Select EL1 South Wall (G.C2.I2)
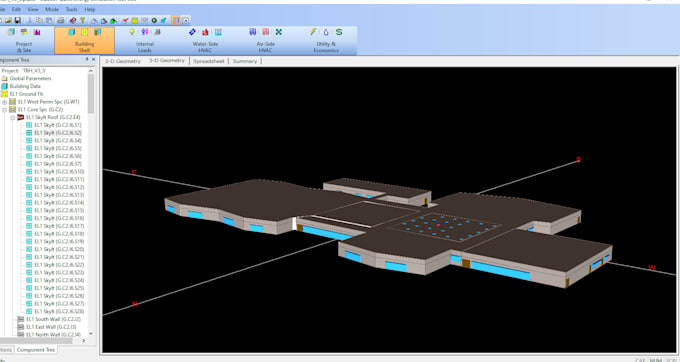 pos(53,319)
